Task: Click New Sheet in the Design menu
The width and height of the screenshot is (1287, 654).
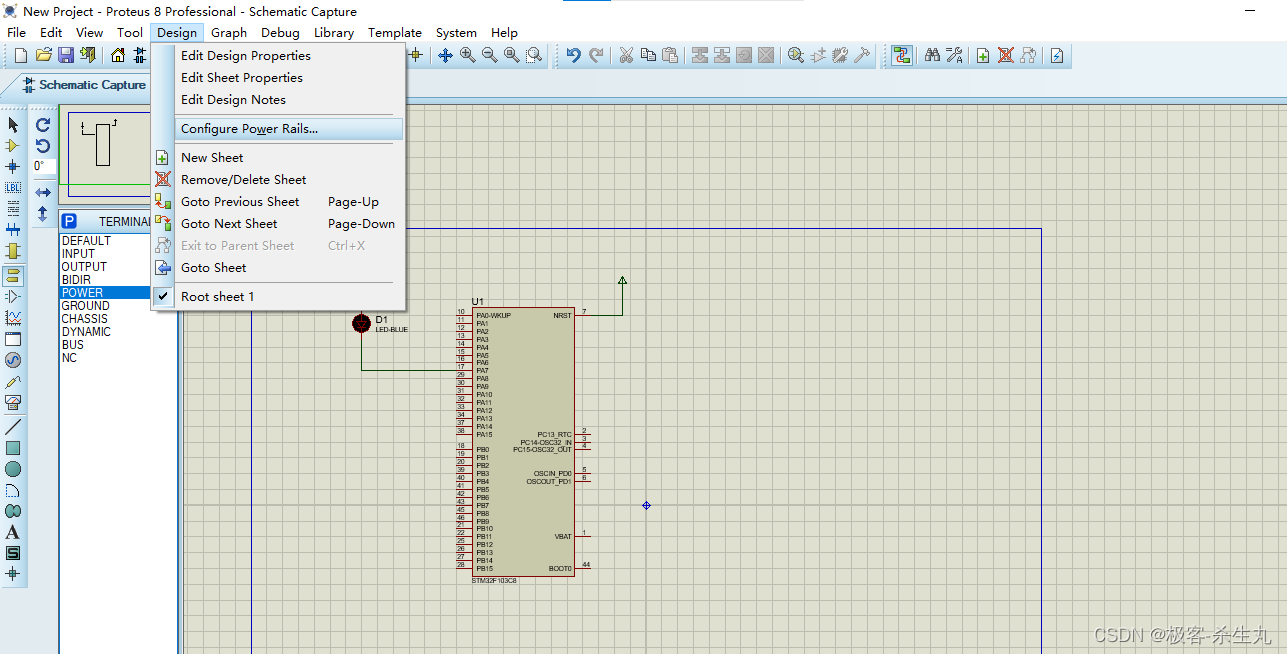Action: (212, 157)
